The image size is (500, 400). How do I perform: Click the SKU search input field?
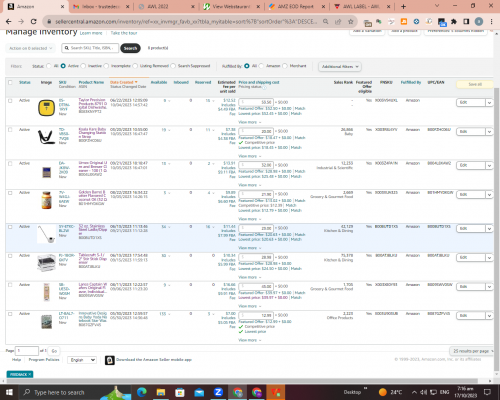pyautogui.click(x=90, y=48)
